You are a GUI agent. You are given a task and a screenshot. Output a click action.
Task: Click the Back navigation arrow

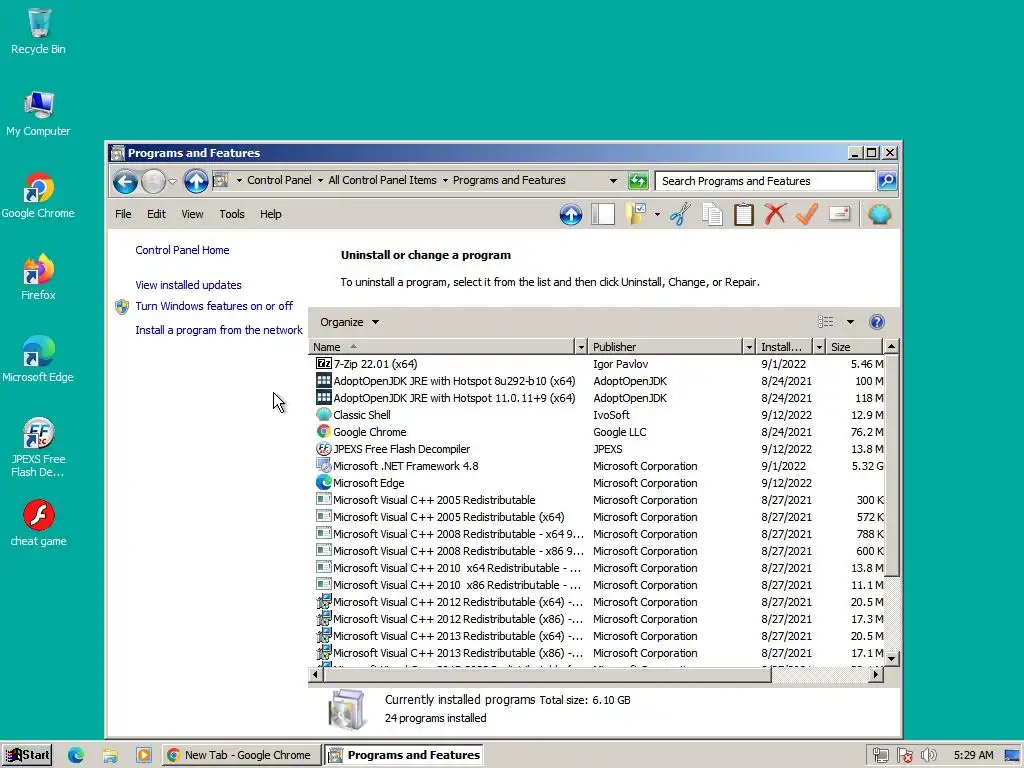125,181
